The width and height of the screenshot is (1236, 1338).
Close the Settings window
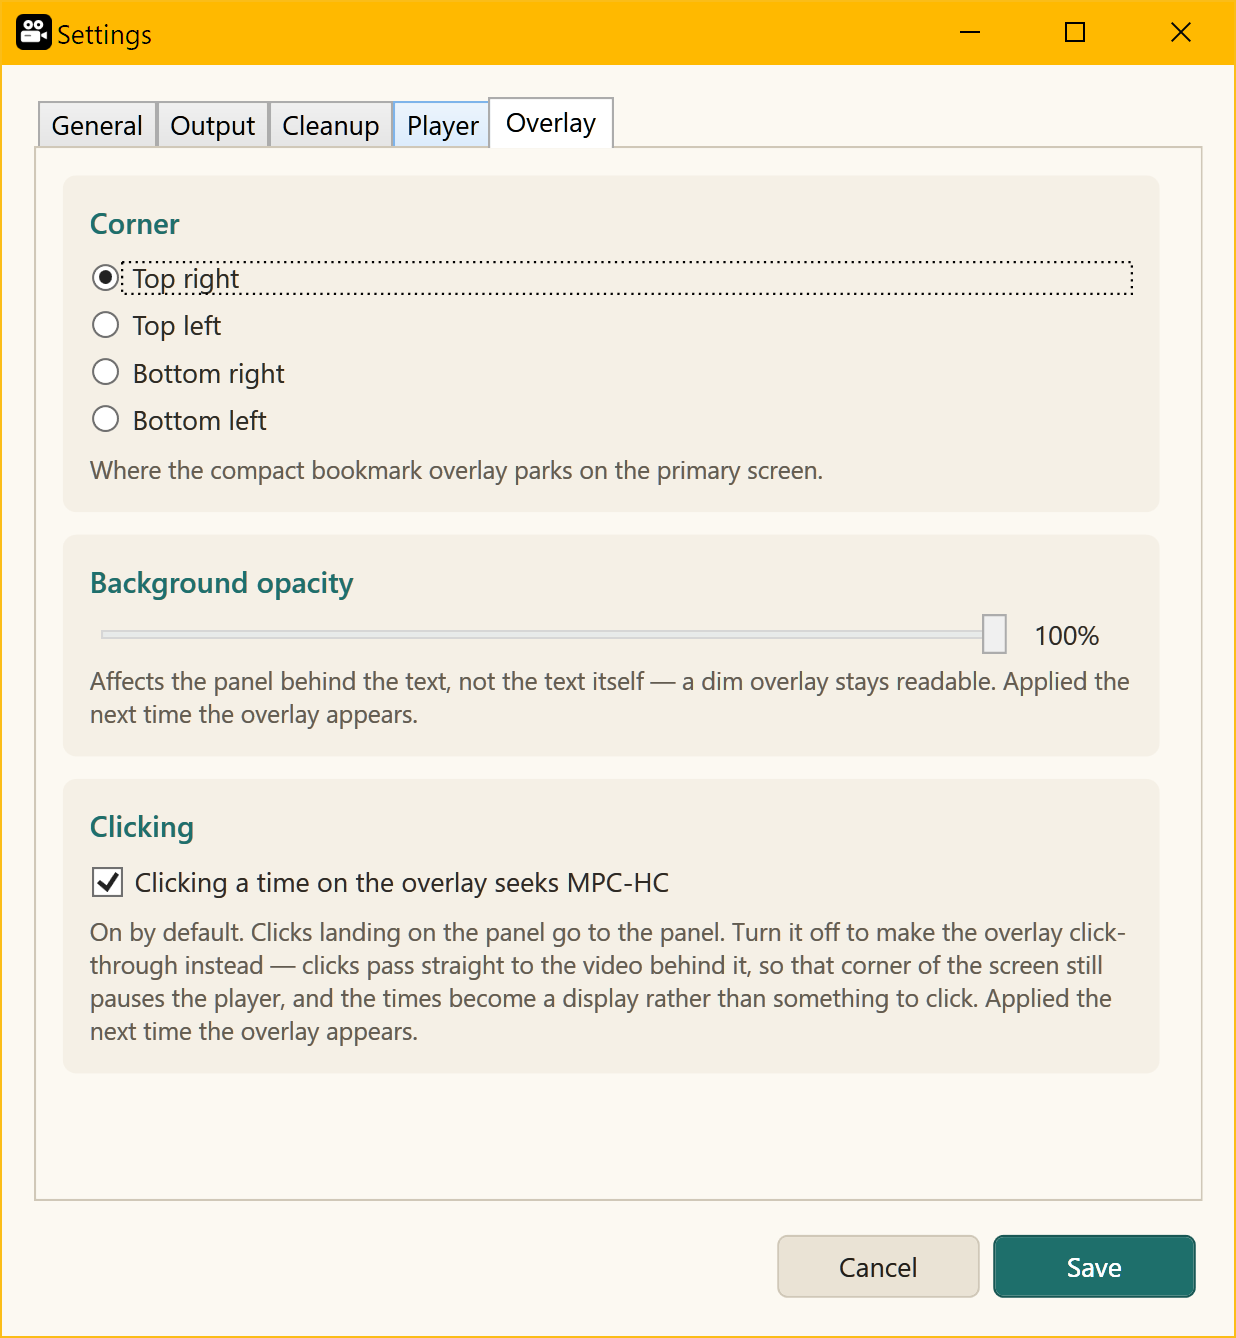click(x=1180, y=33)
